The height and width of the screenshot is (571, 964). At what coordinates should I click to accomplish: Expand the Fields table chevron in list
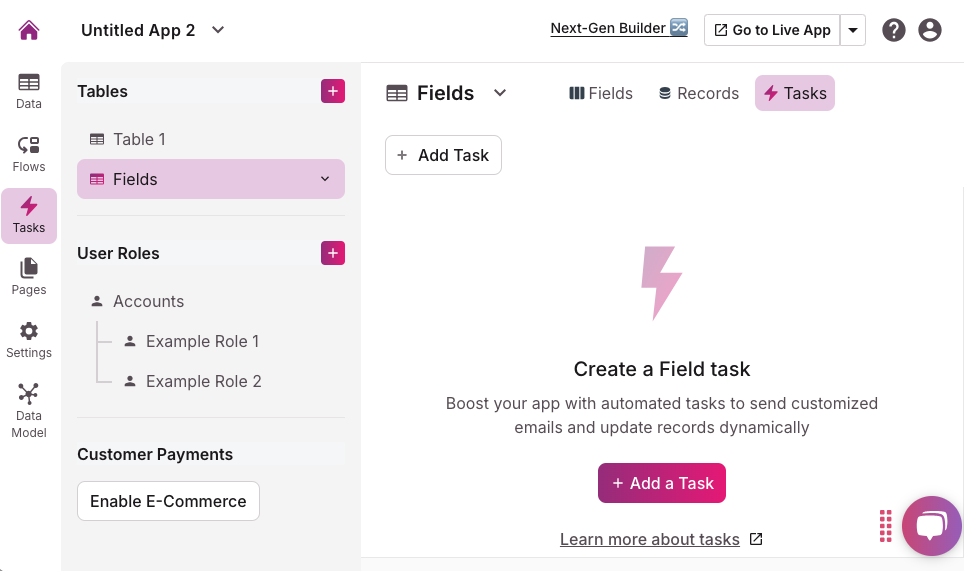[325, 179]
